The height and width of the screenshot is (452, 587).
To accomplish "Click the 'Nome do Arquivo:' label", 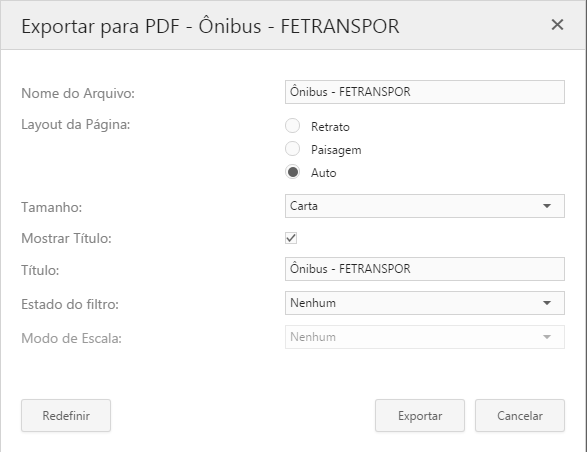I will (x=78, y=93).
